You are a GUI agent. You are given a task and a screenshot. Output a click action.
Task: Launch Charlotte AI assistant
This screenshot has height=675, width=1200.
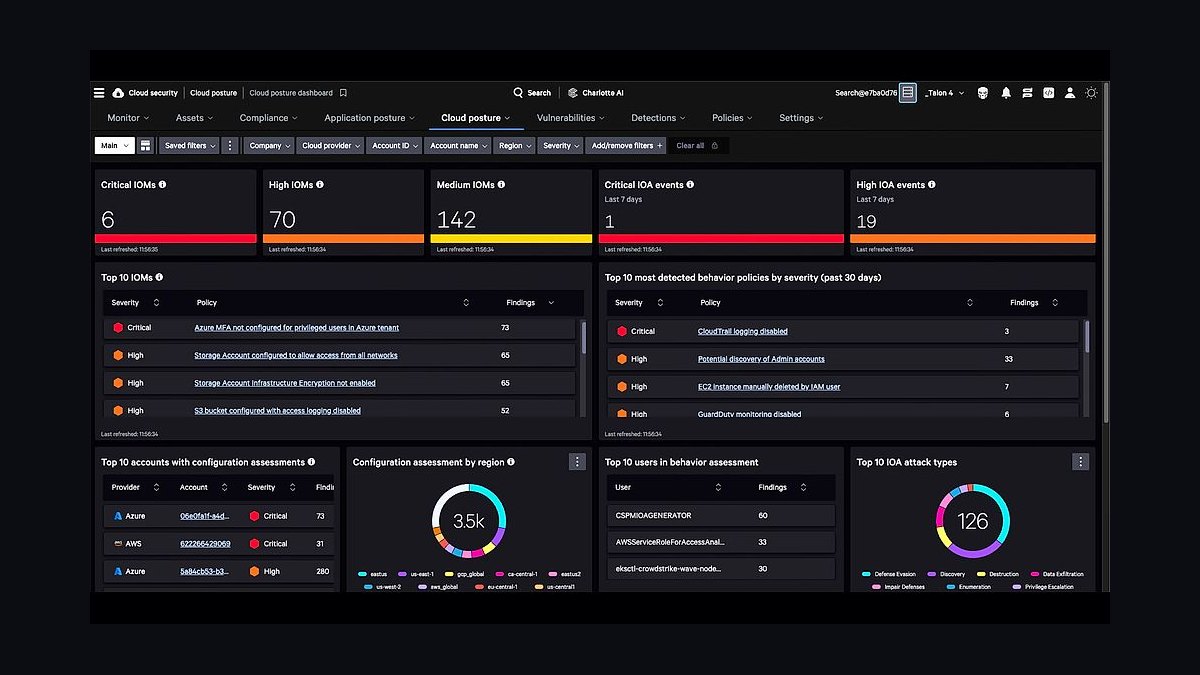596,93
